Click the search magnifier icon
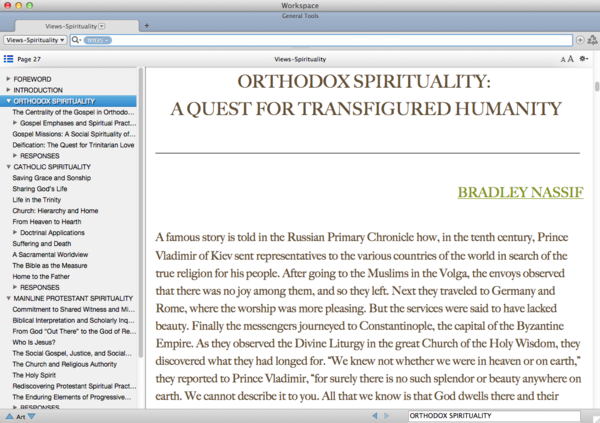 click(x=76, y=40)
